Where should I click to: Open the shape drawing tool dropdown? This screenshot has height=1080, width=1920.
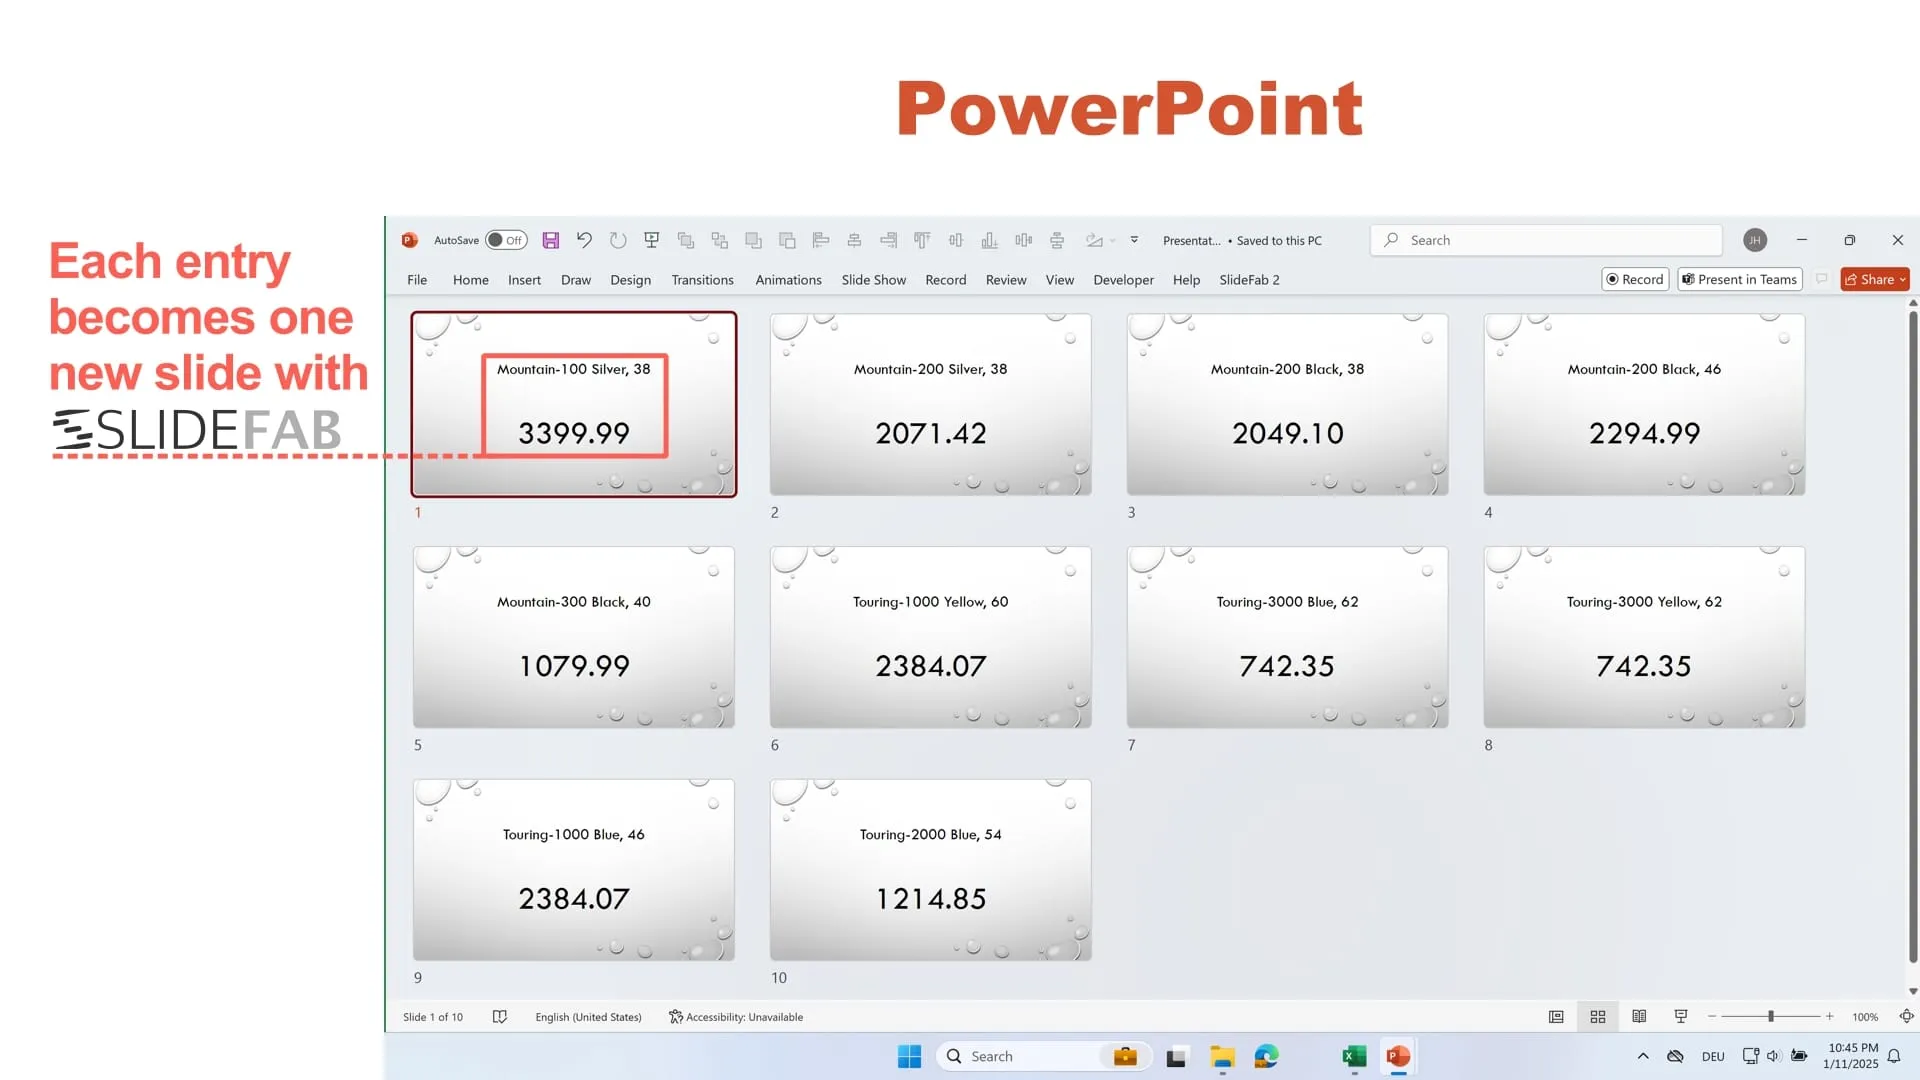coord(1112,241)
